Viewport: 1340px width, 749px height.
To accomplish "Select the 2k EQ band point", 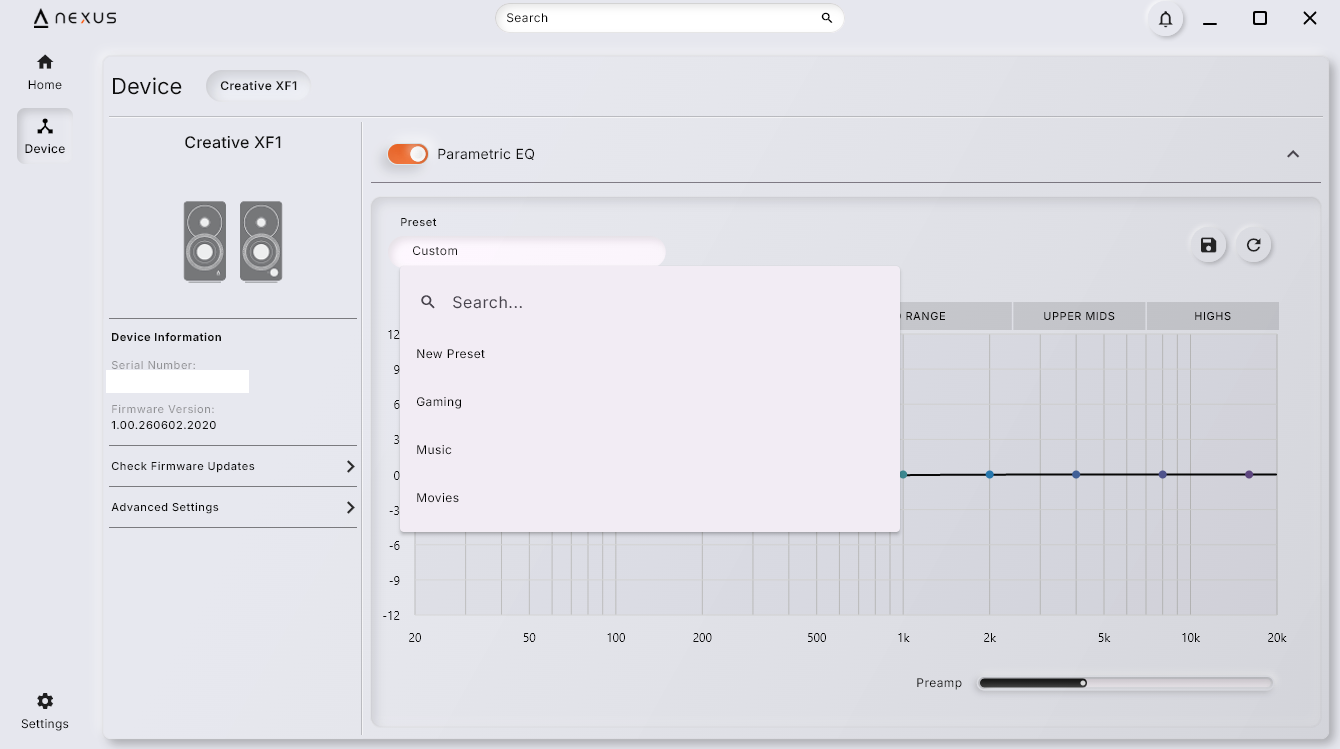I will (990, 475).
